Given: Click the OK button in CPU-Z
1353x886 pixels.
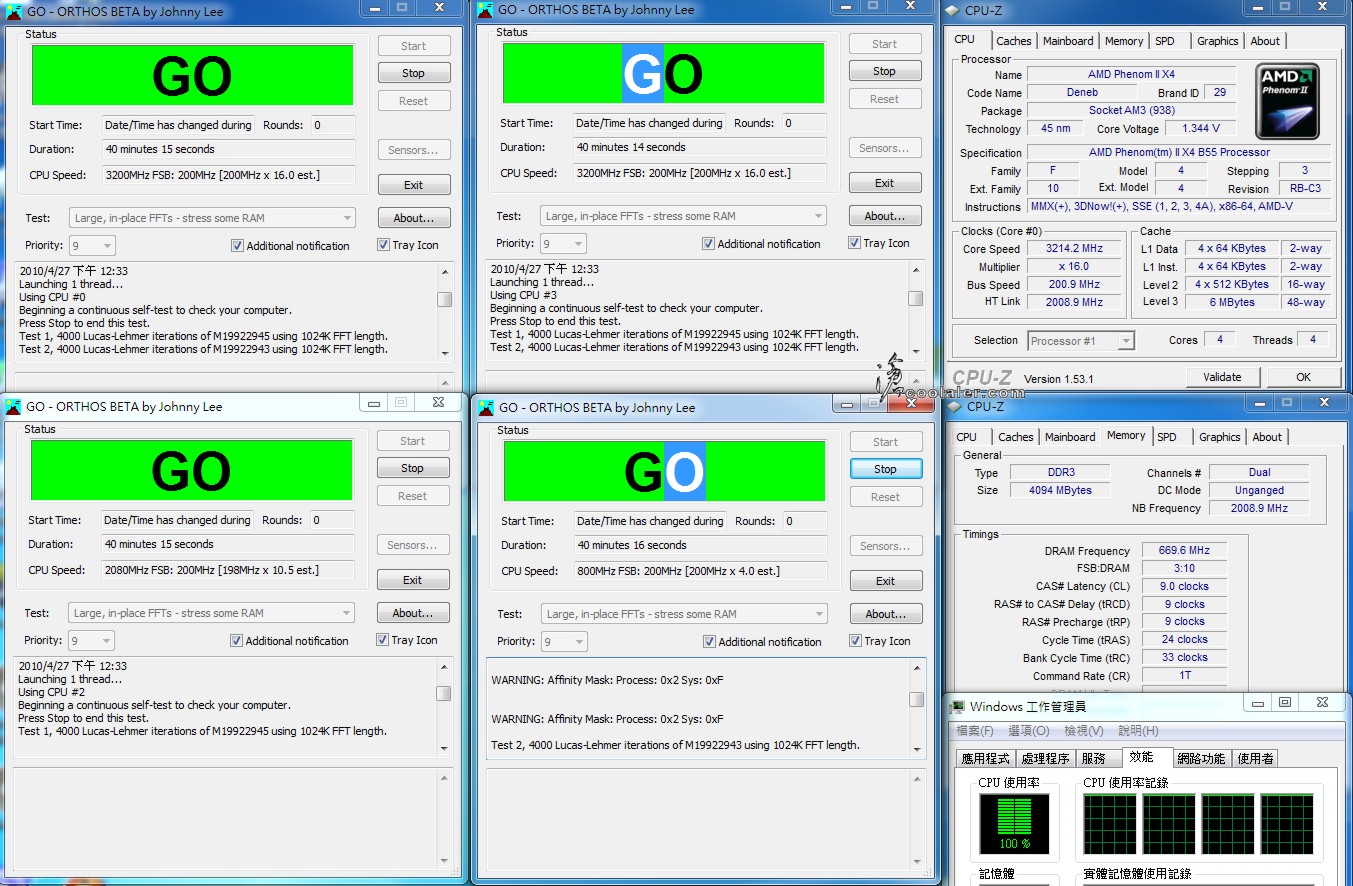Looking at the screenshot, I should pyautogui.click(x=1303, y=377).
